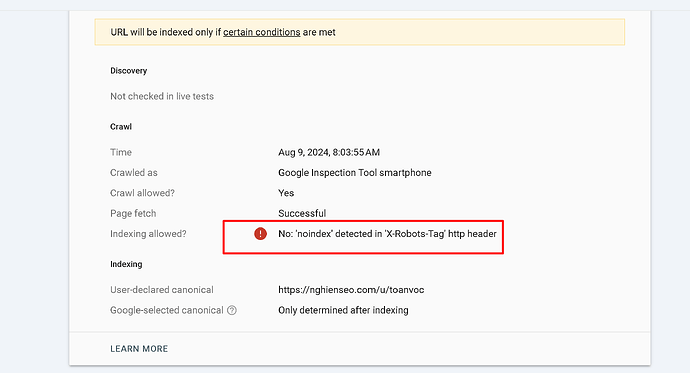Image resolution: width=690 pixels, height=373 pixels.
Task: Click the LEARN MORE button
Action: tap(139, 349)
